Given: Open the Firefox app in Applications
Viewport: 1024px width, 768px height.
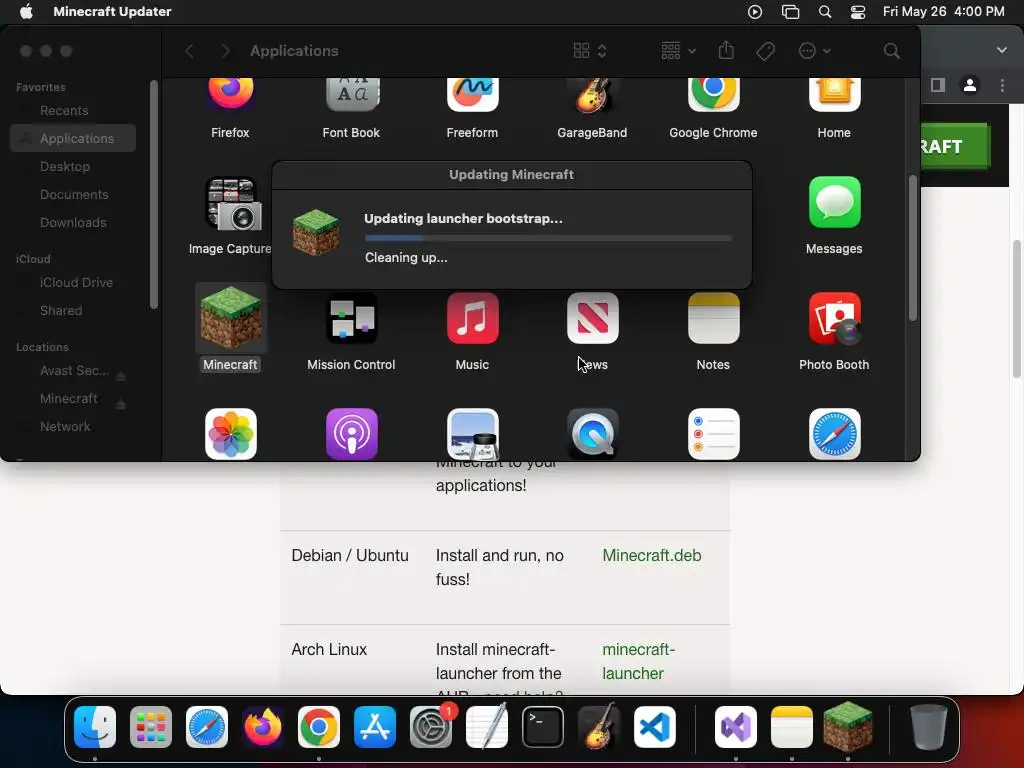Looking at the screenshot, I should (231, 94).
